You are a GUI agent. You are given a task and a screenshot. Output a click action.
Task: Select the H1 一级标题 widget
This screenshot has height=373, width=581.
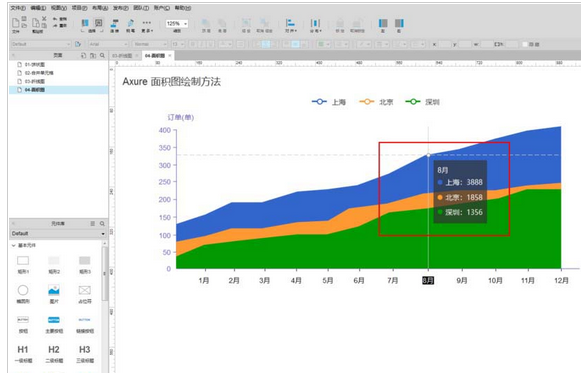pyautogui.click(x=23, y=354)
